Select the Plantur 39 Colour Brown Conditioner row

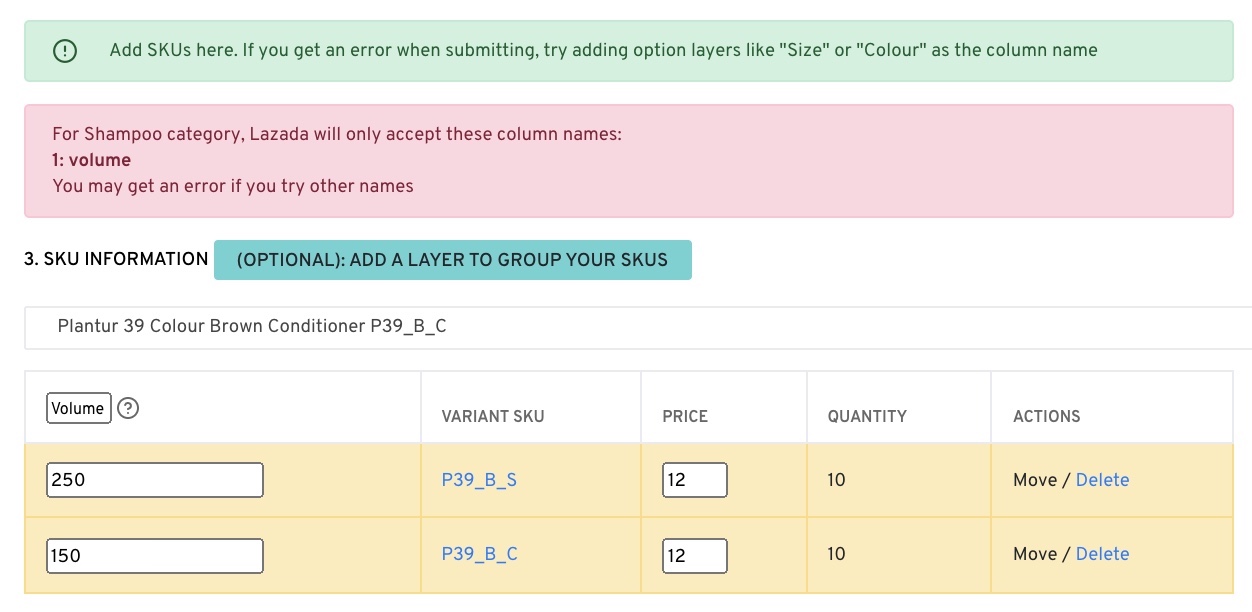pos(252,326)
